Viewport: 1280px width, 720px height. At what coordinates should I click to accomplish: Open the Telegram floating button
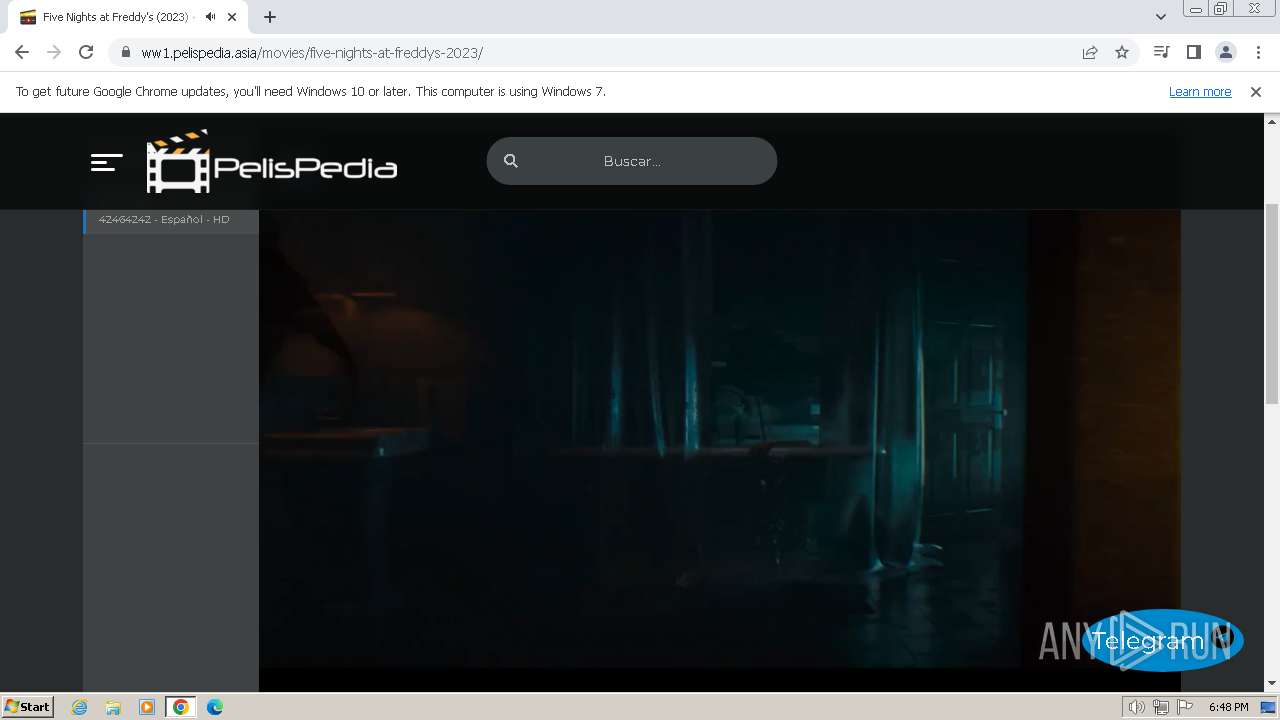(x=1162, y=641)
